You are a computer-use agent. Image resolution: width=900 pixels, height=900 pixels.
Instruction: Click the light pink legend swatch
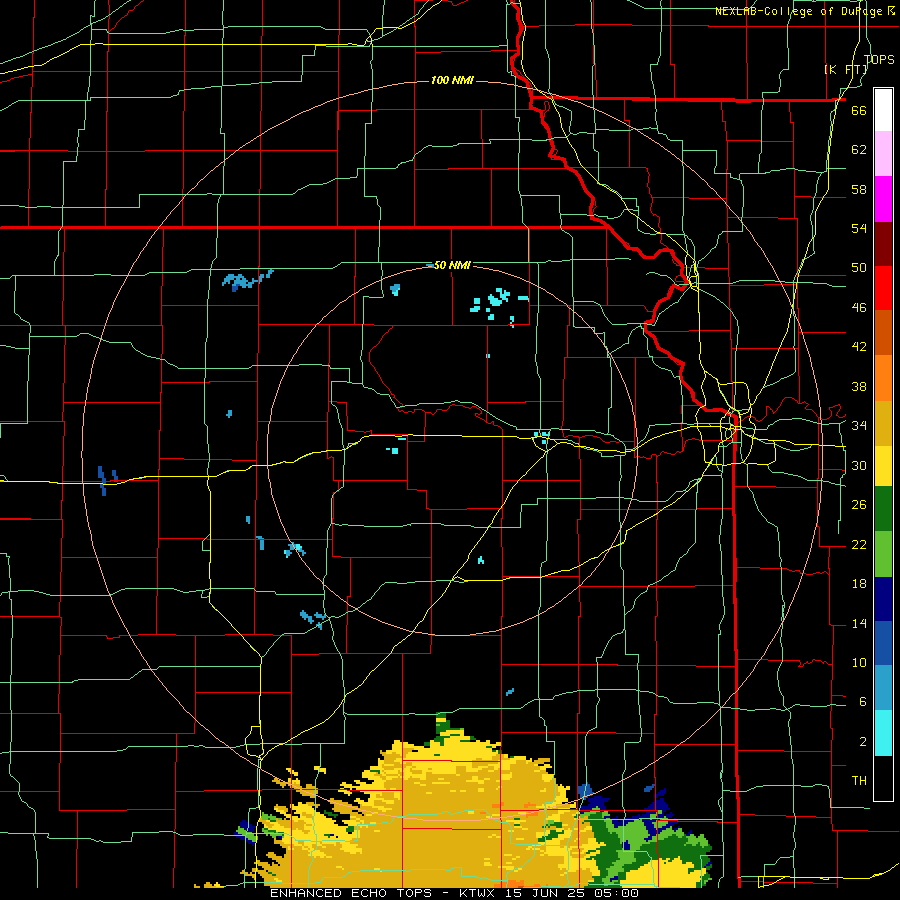pos(883,154)
